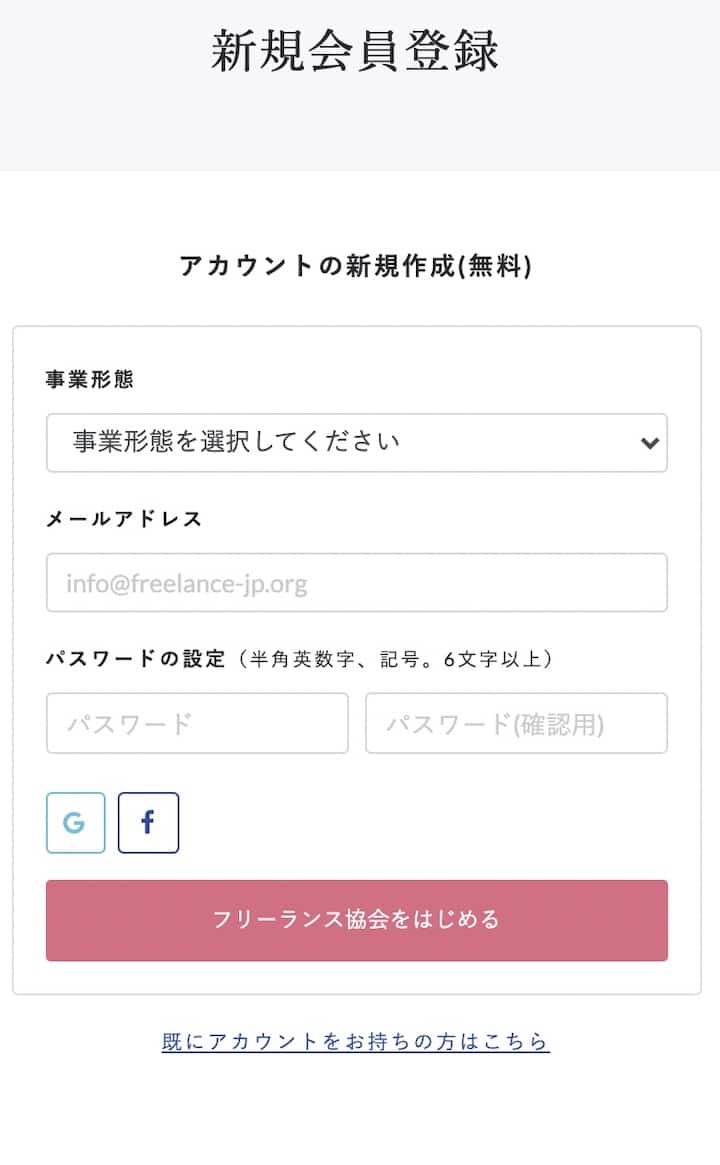Focus the メールアドレス email input field
720x1165 pixels.
coord(356,582)
